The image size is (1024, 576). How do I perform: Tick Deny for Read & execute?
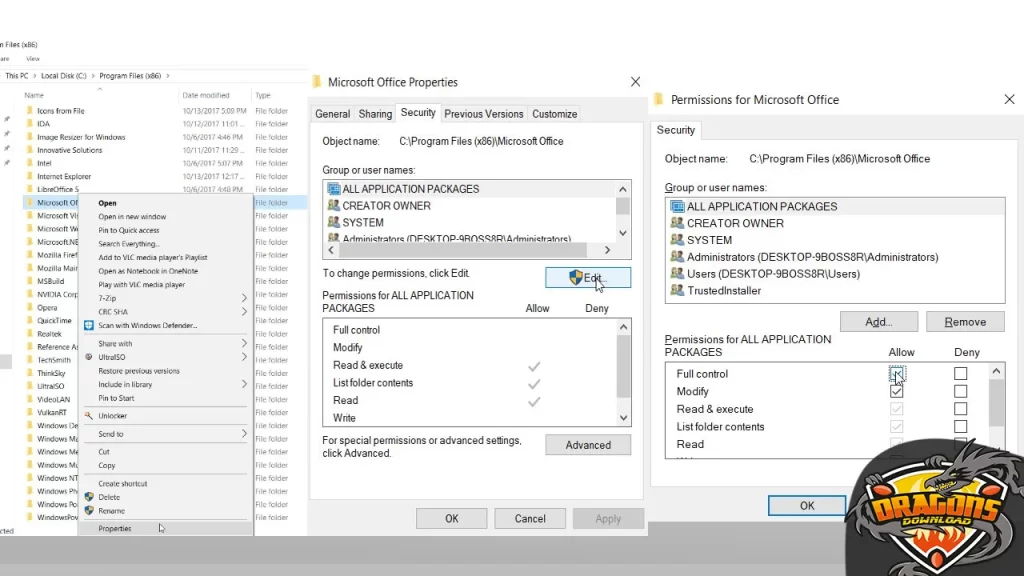(960, 409)
